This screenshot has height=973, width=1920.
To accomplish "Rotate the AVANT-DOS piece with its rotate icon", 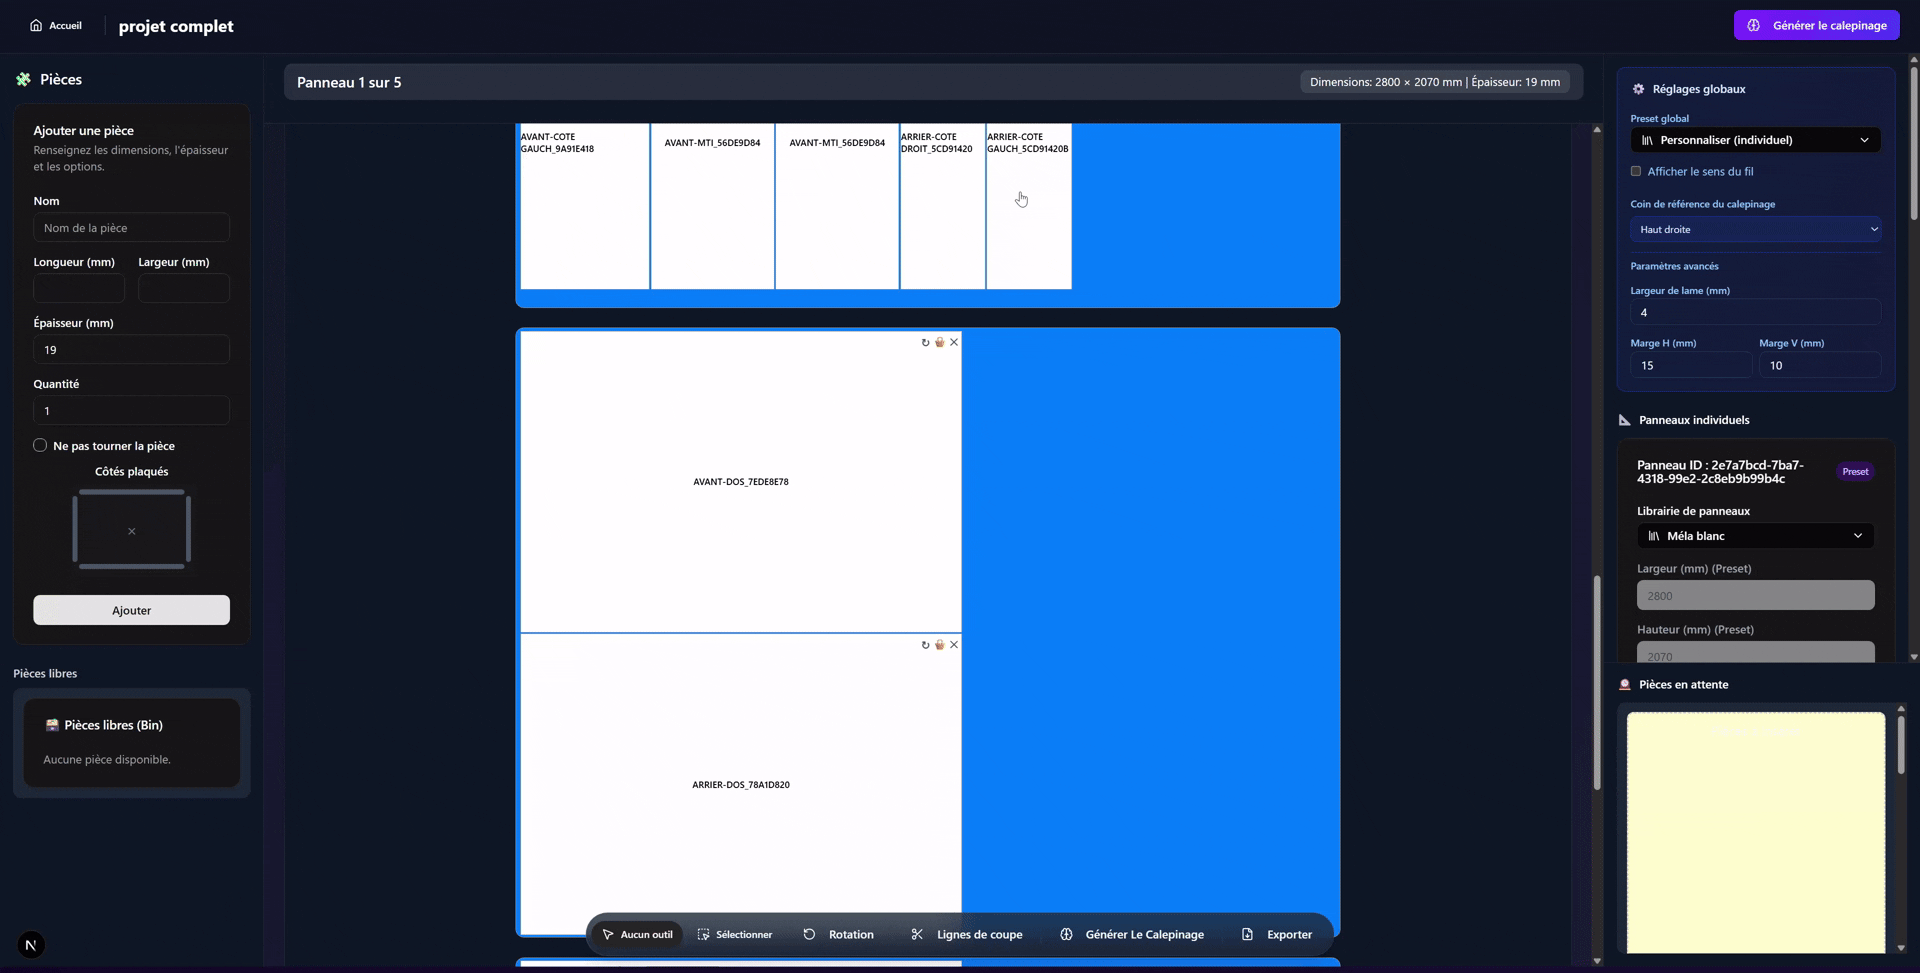I will point(925,343).
